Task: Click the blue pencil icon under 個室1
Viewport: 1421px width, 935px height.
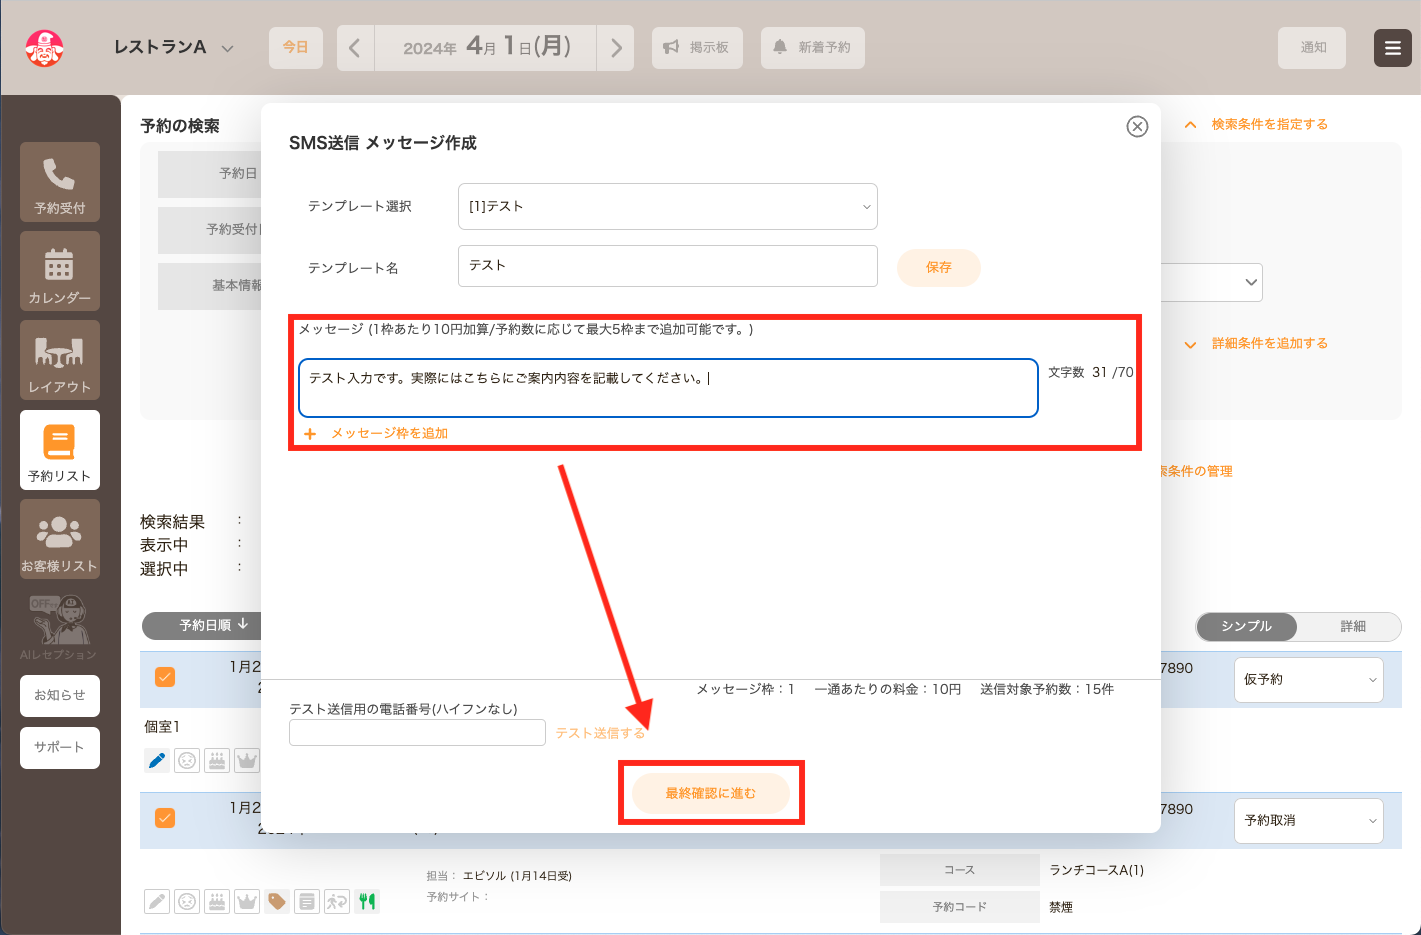Action: pyautogui.click(x=157, y=760)
